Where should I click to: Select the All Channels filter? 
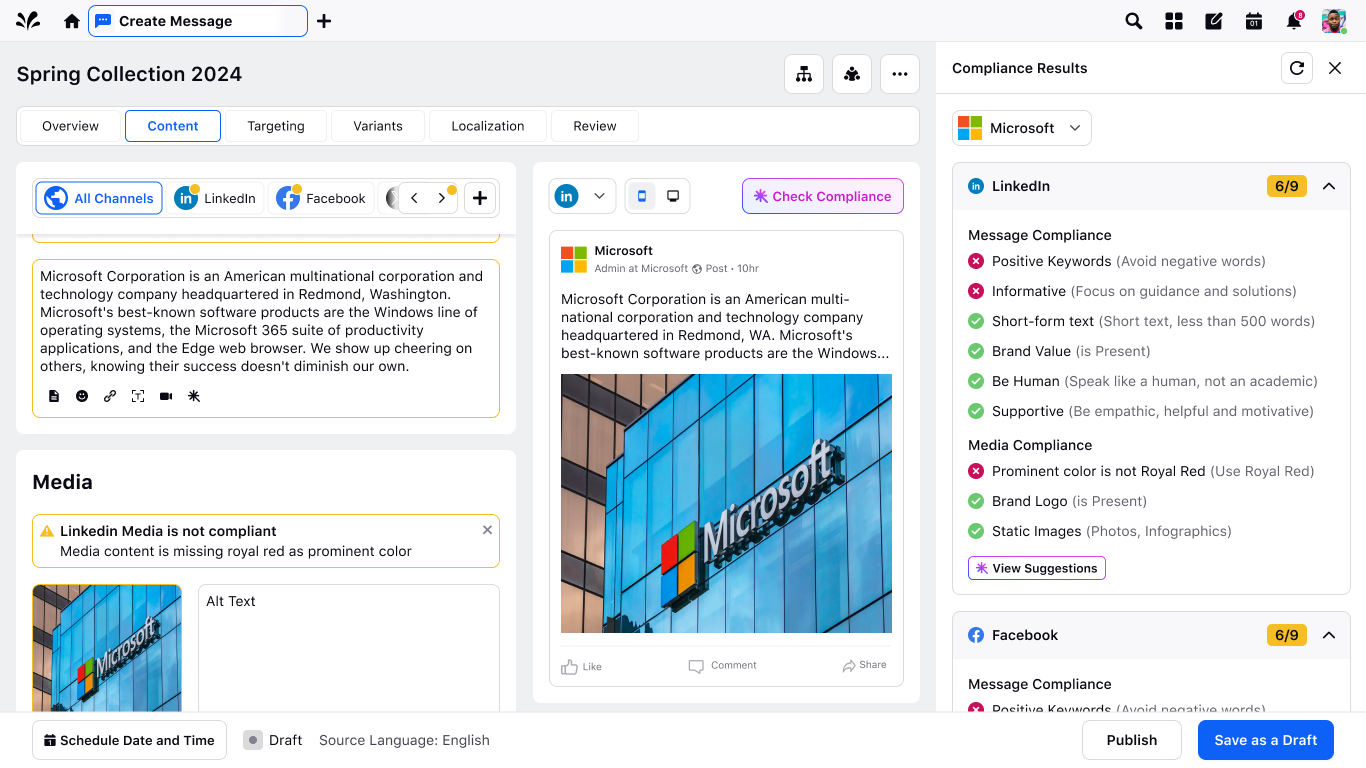coord(99,198)
